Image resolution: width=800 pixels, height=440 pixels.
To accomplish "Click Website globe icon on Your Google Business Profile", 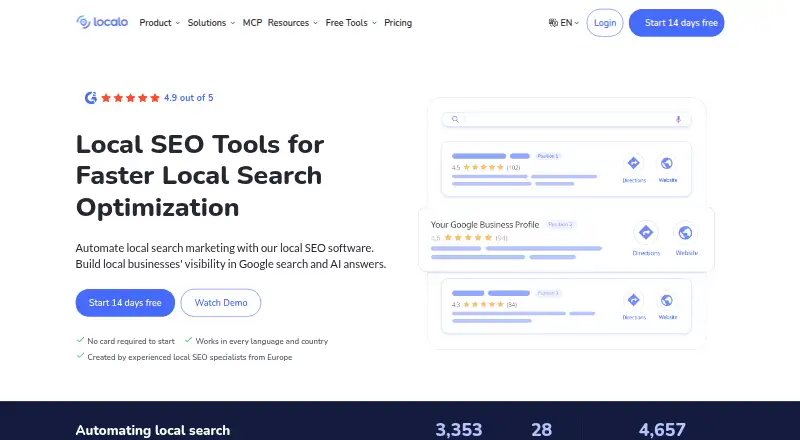I will coord(685,233).
